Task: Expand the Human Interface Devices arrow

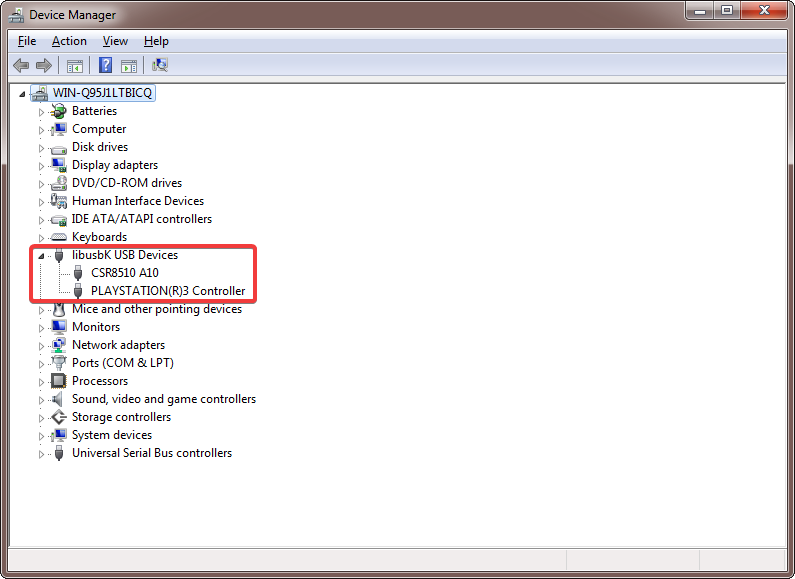Action: (41, 202)
